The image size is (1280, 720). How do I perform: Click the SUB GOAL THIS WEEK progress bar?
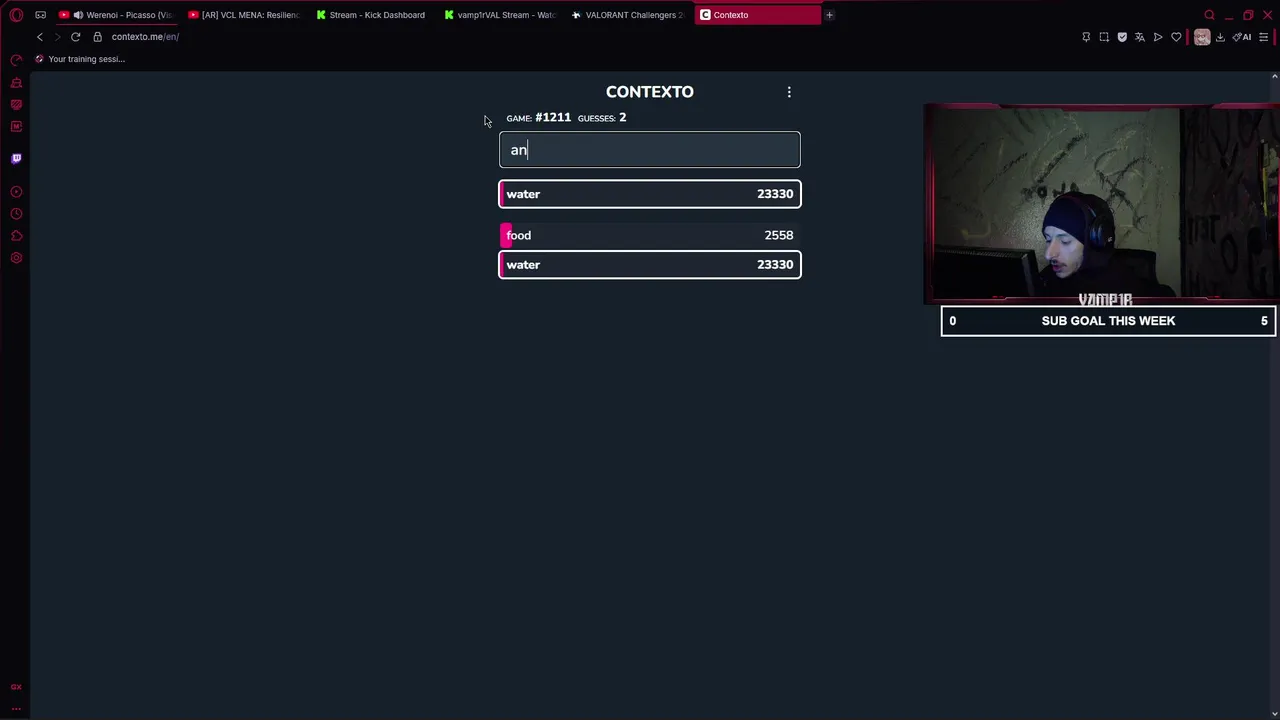point(1108,321)
